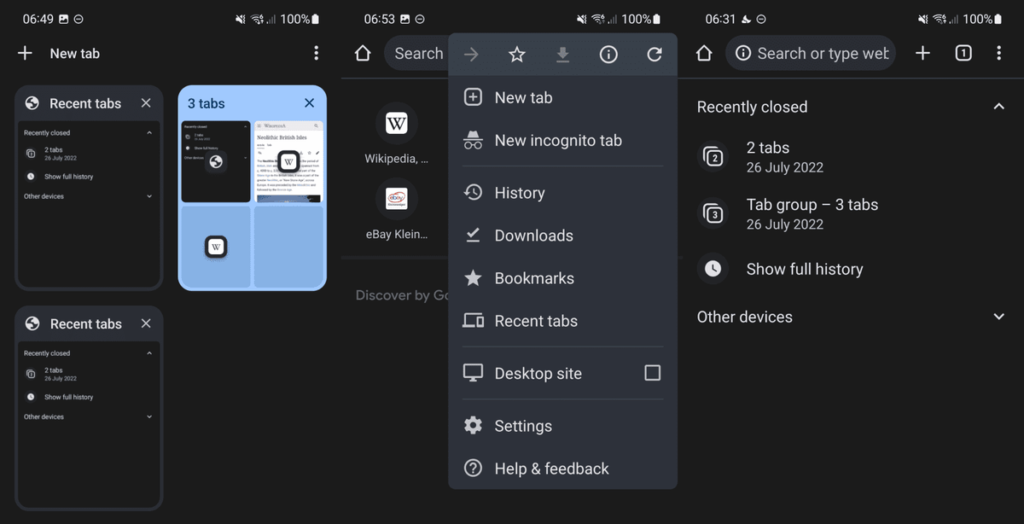Open the eBay Kleinanzeigen shortcut tile
The height and width of the screenshot is (524, 1024).
click(x=396, y=209)
